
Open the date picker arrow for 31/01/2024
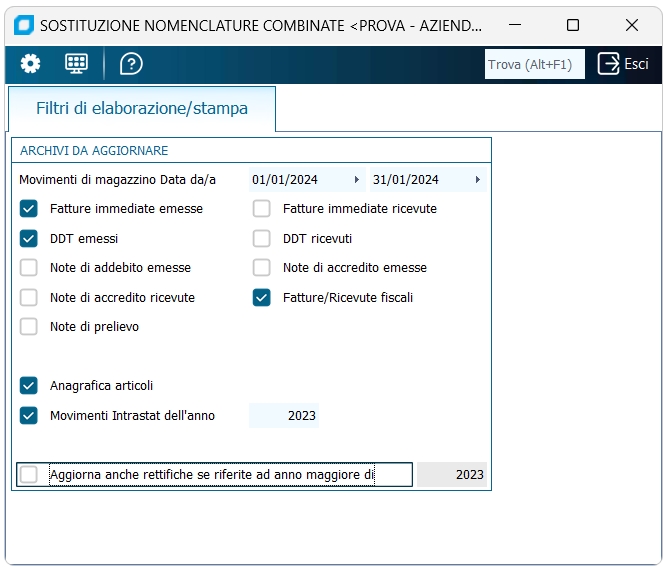(x=478, y=180)
